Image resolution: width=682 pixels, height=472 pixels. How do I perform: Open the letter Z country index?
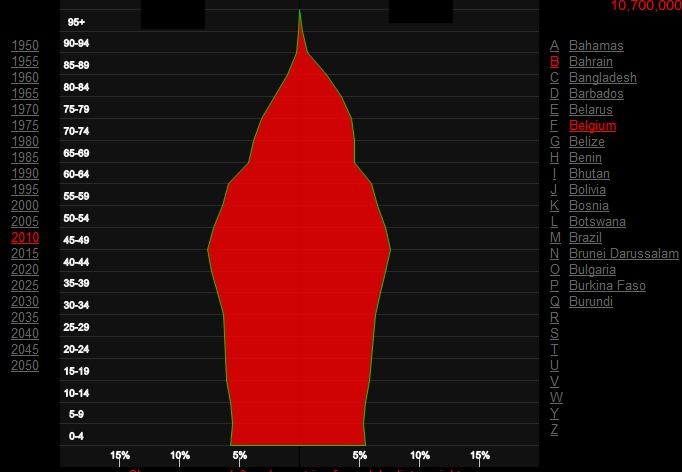554,429
